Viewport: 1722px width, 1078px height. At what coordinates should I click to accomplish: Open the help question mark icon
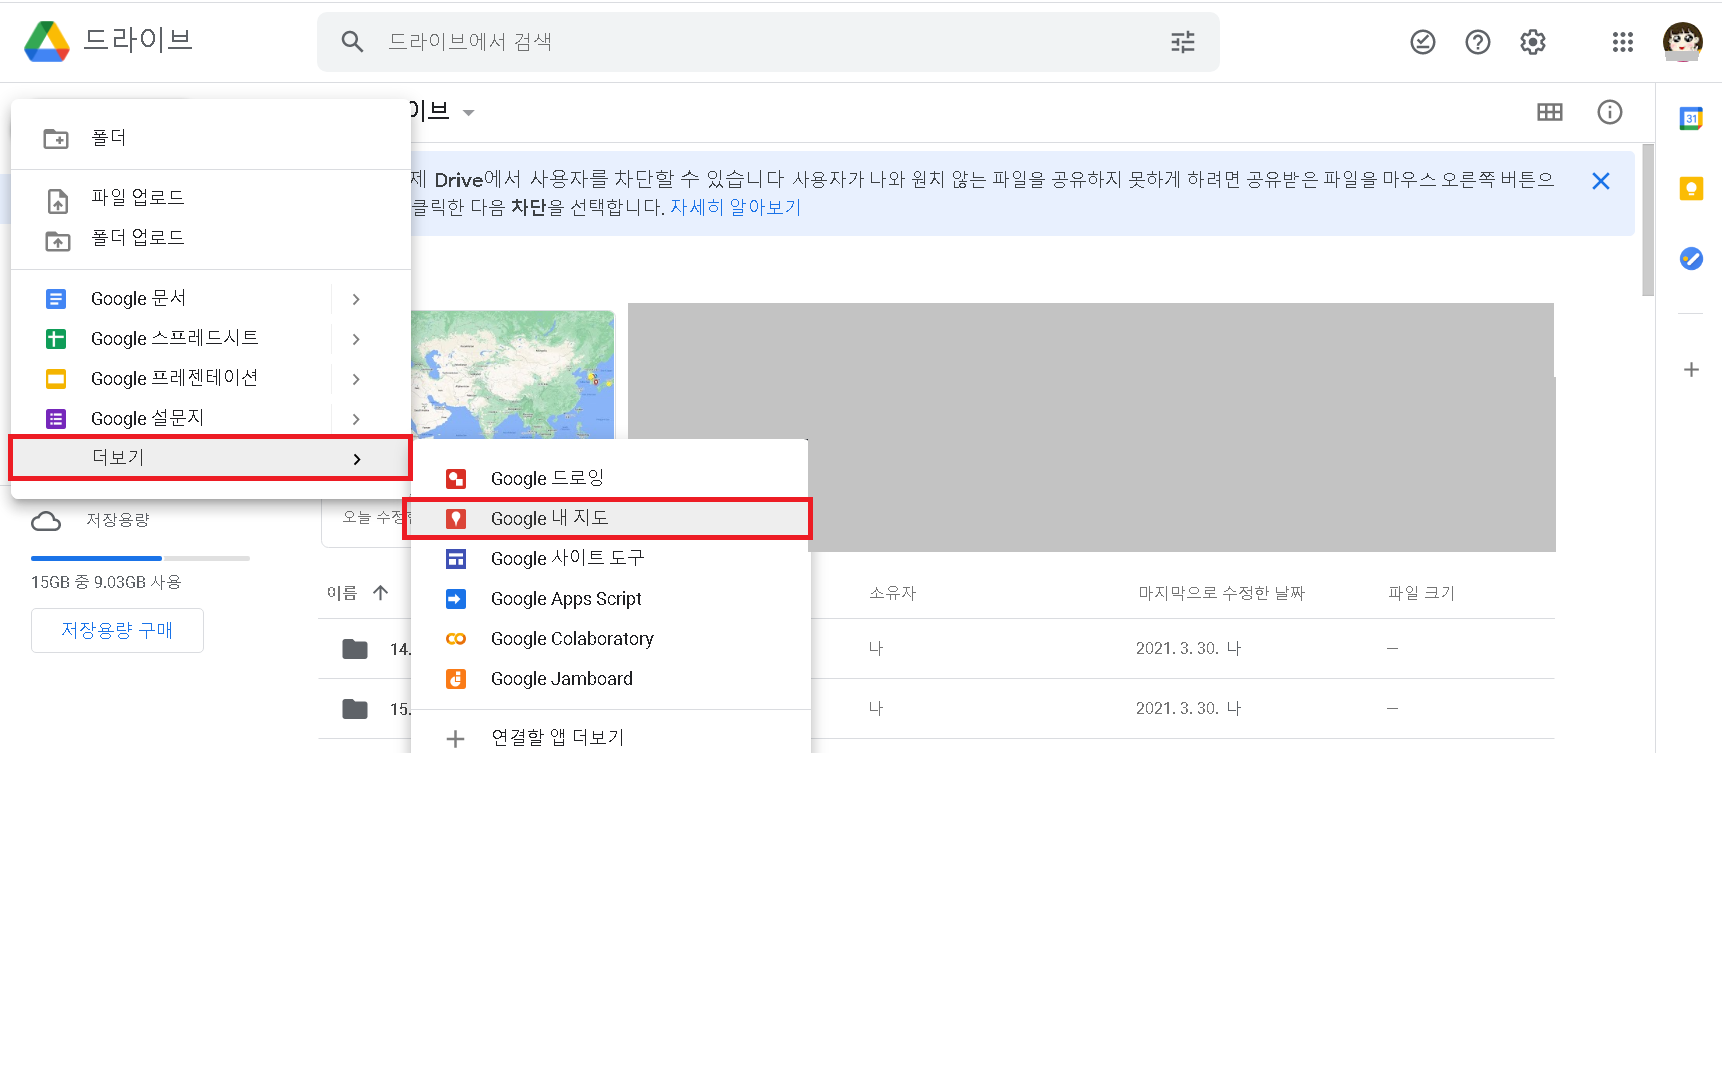(x=1477, y=42)
